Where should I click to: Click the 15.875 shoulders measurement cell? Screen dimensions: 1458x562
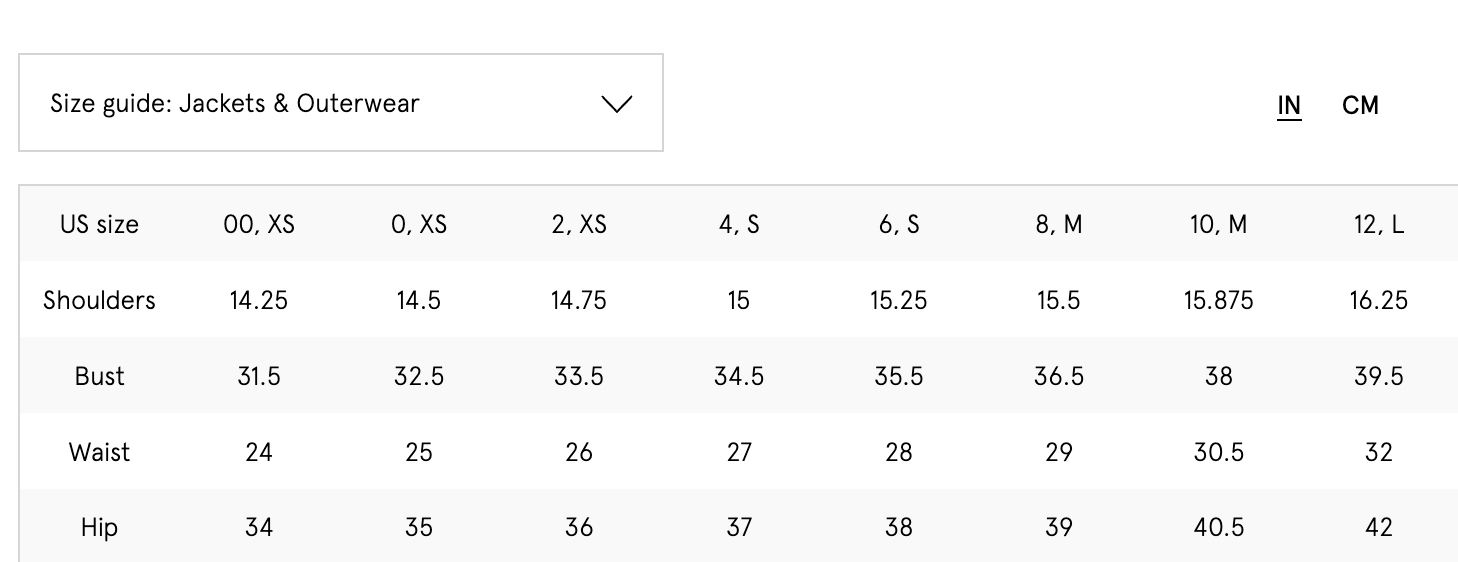(x=1218, y=300)
